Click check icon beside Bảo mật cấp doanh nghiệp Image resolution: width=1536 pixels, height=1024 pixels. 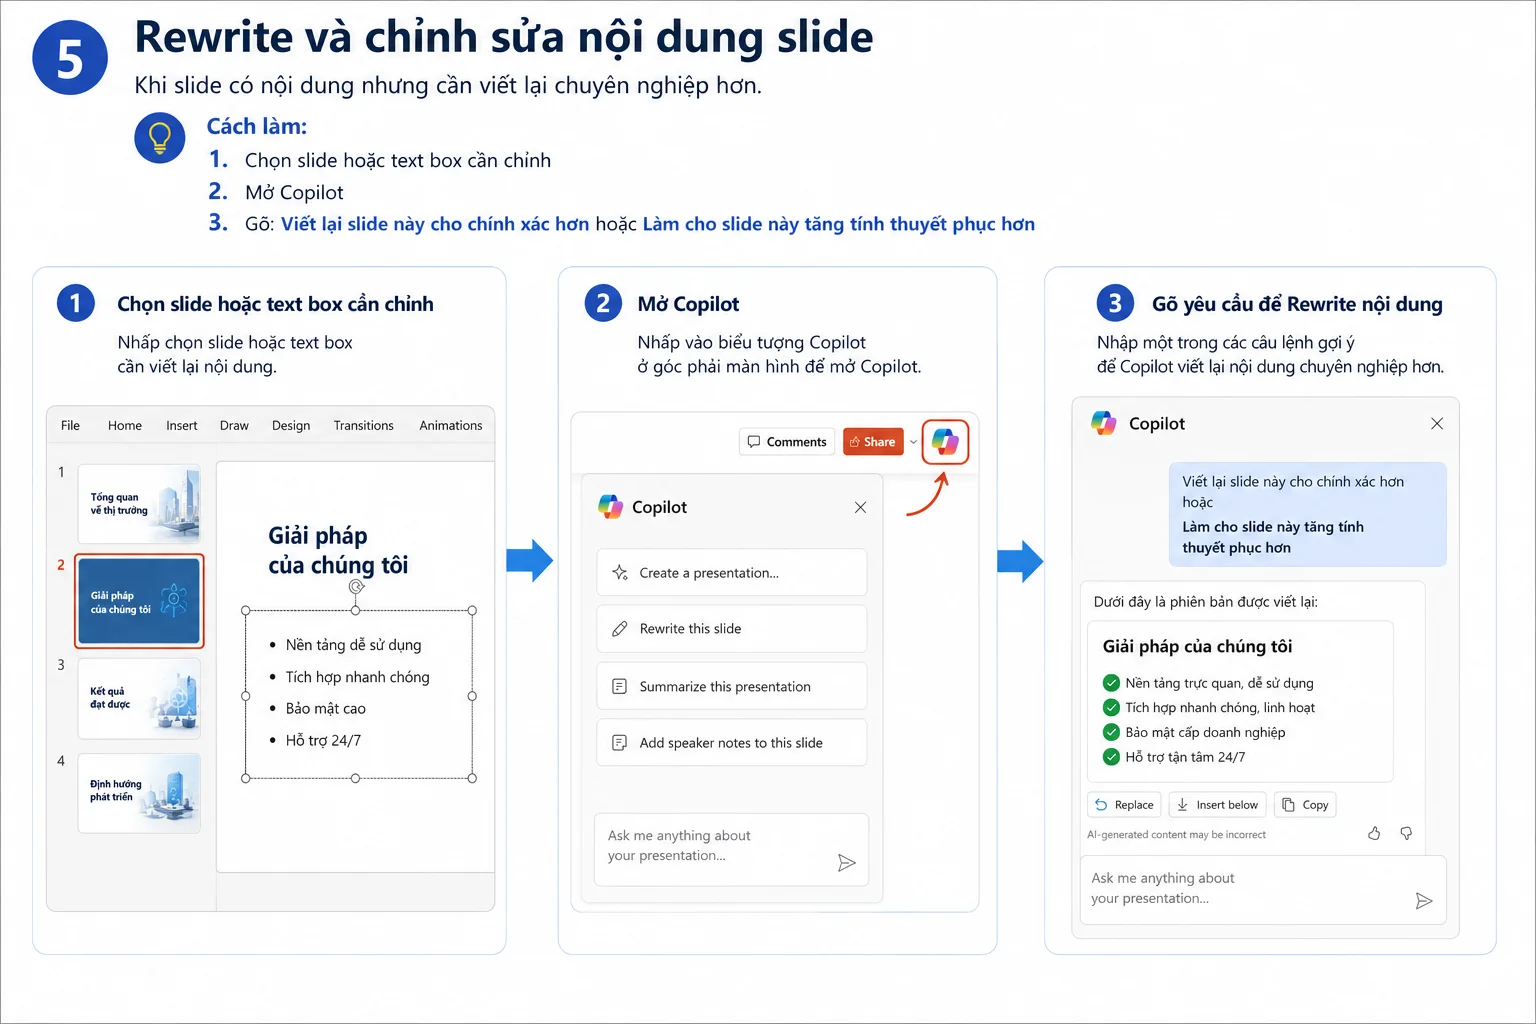pos(1111,732)
